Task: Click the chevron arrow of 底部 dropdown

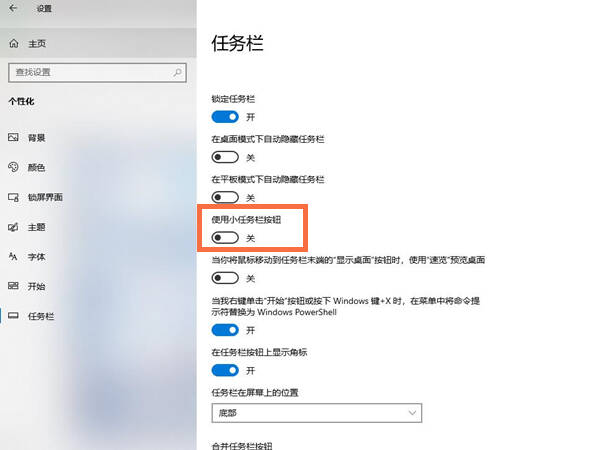Action: point(412,413)
